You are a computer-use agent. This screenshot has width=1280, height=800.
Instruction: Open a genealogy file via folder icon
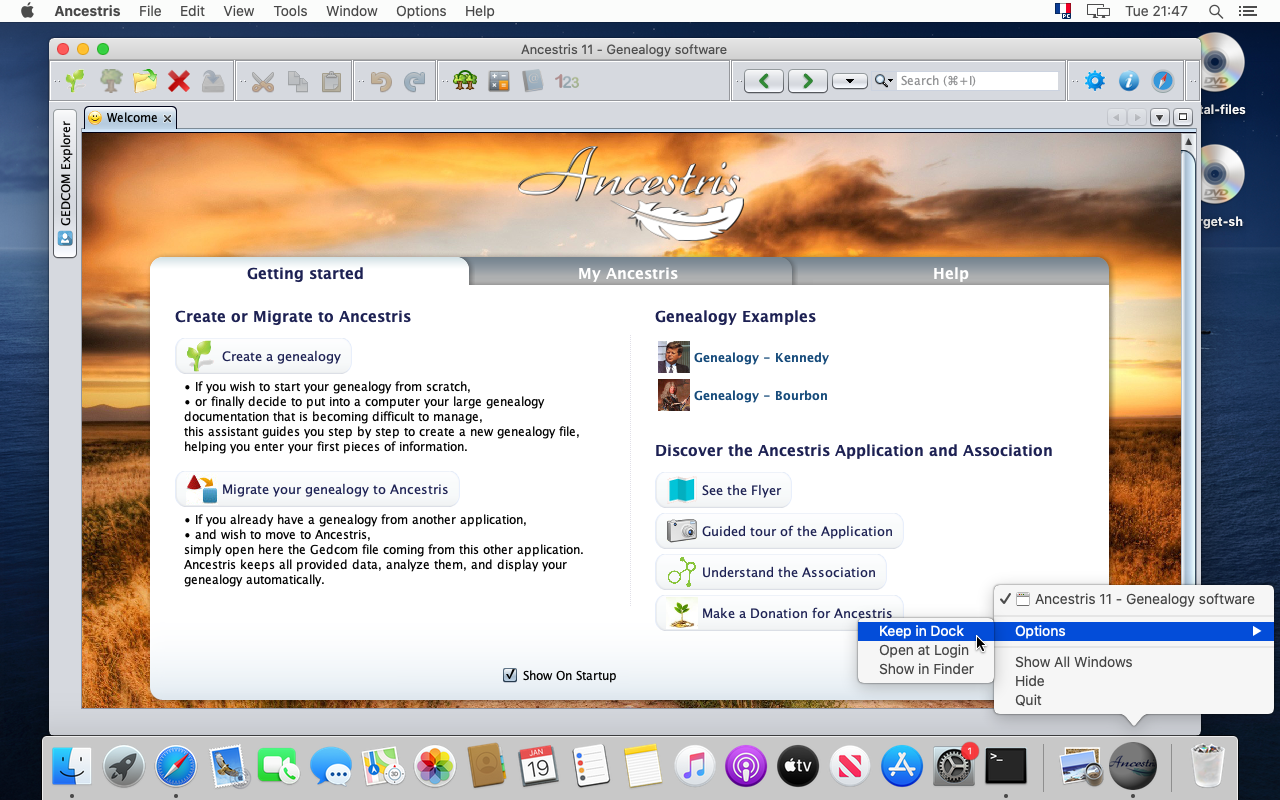click(x=146, y=81)
